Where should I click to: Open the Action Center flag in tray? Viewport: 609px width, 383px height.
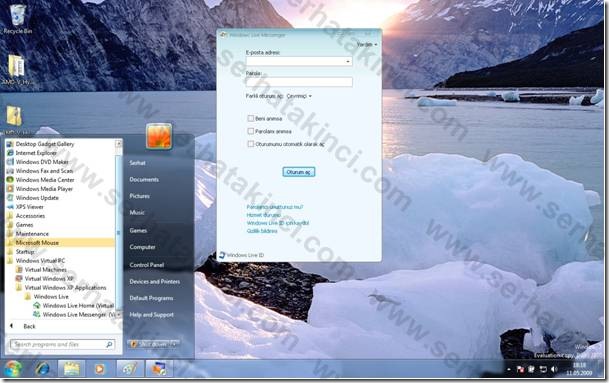(x=520, y=369)
